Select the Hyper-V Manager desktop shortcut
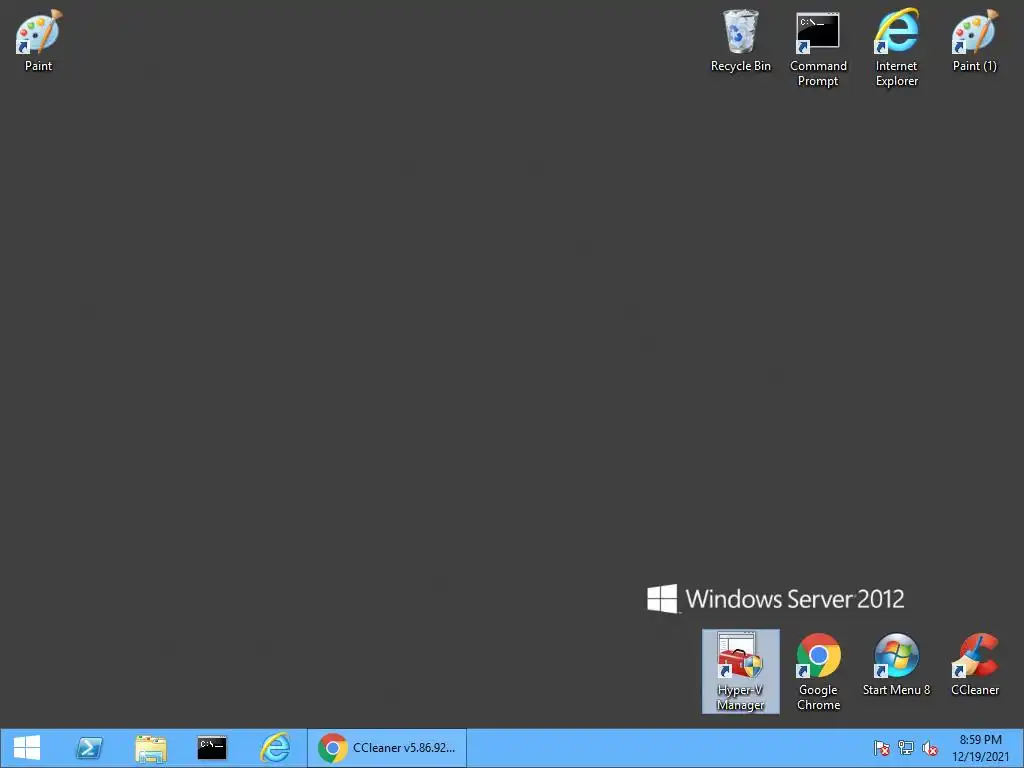This screenshot has height=768, width=1024. coord(741,671)
